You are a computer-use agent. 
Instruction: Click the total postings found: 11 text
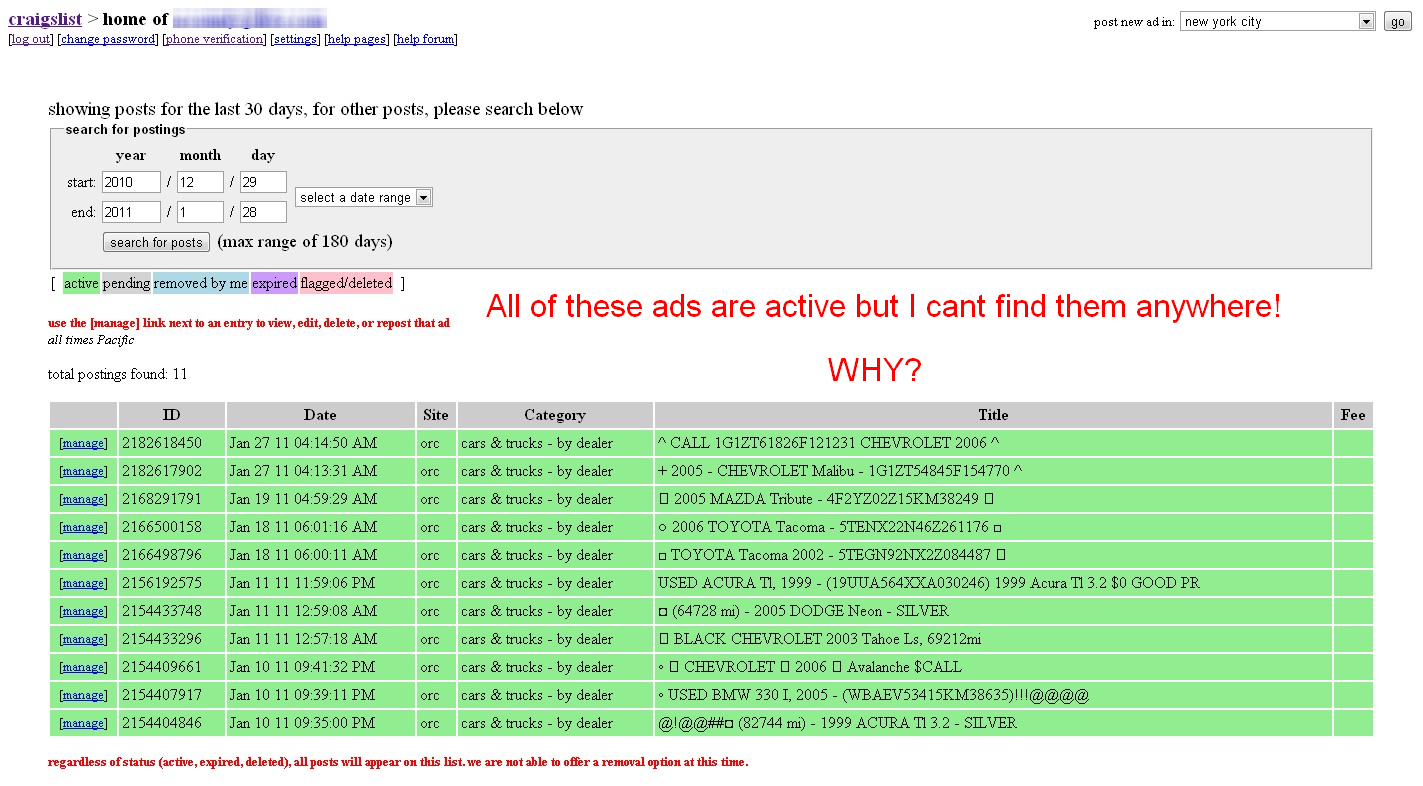click(118, 374)
